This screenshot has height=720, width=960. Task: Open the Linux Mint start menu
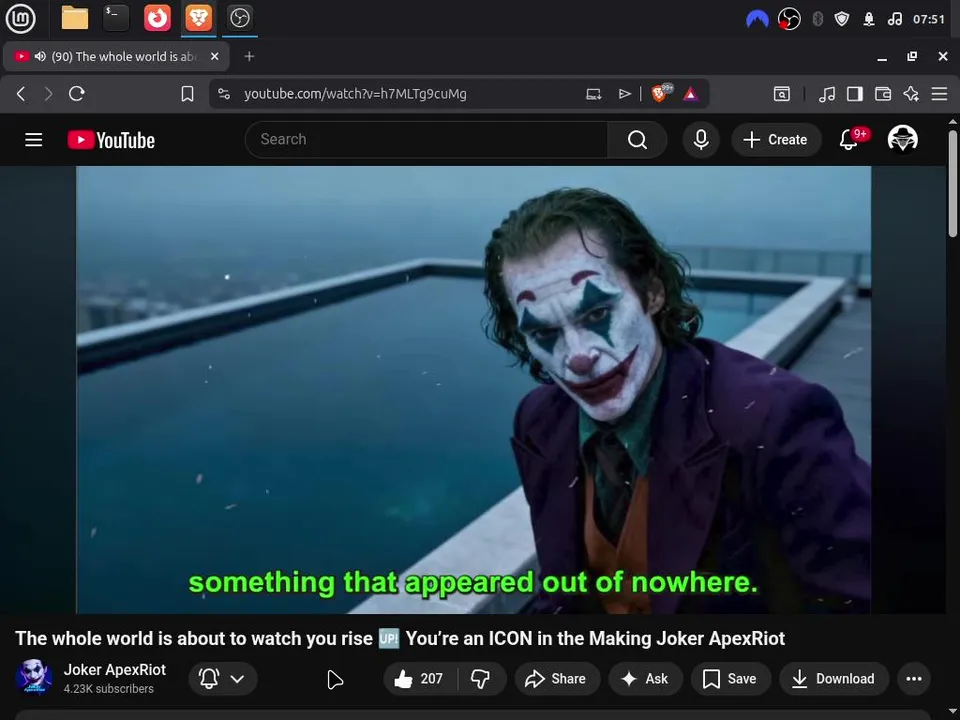(x=20, y=18)
